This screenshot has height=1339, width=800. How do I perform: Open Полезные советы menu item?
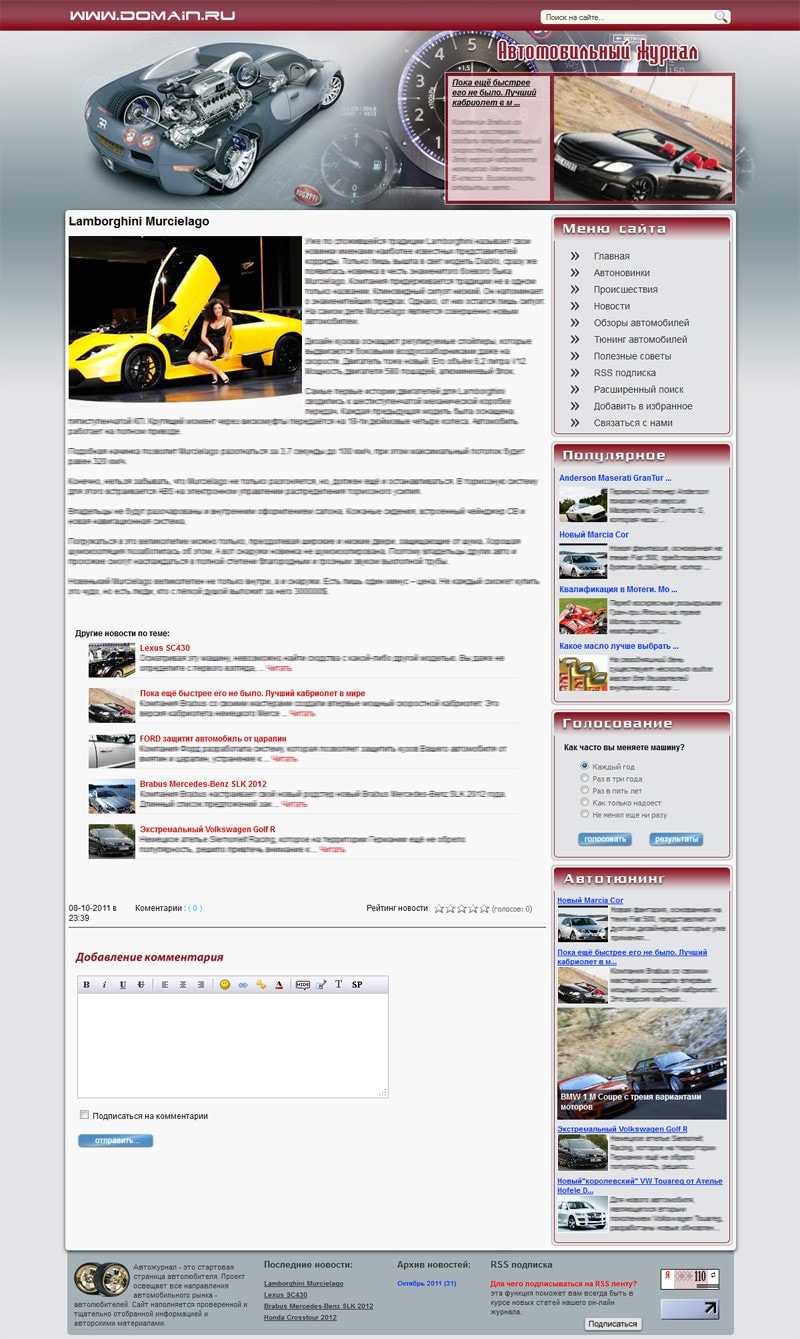click(632, 356)
